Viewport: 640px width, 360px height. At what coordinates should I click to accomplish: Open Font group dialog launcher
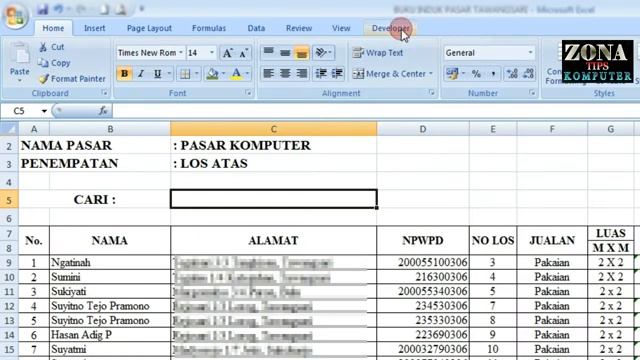coord(248,93)
